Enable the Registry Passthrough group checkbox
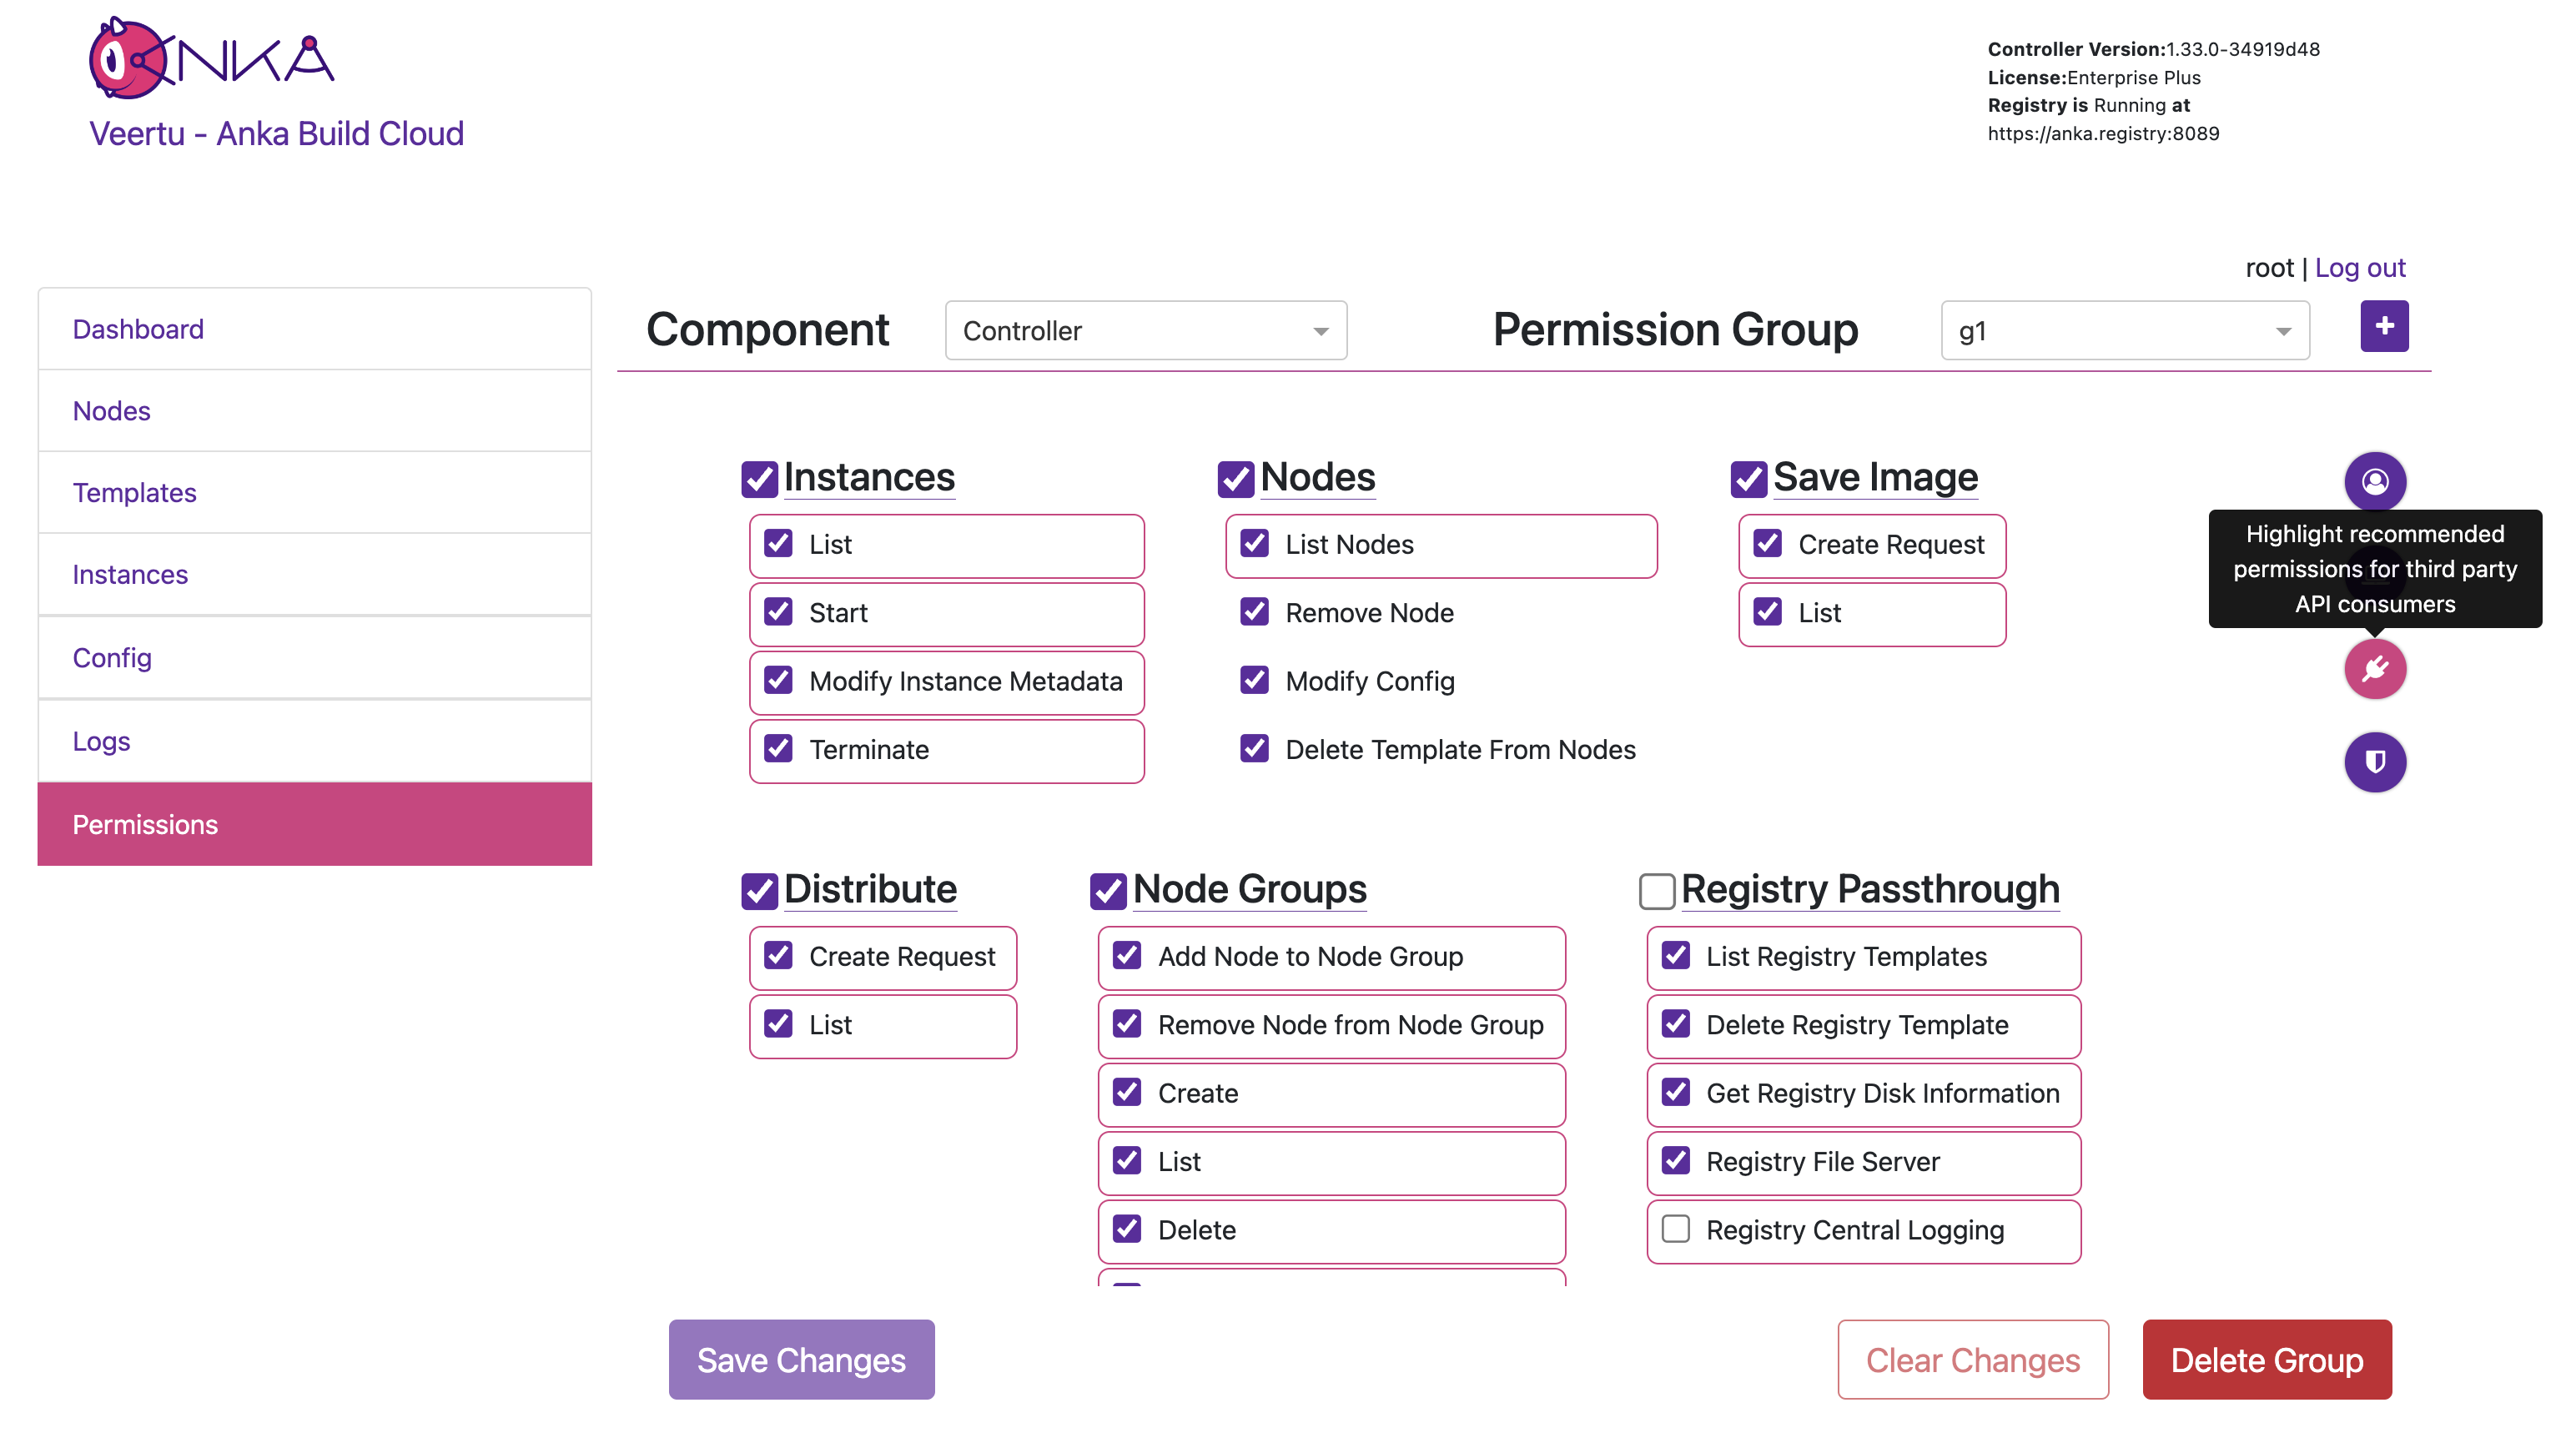The width and height of the screenshot is (2576, 1448). coord(1656,891)
